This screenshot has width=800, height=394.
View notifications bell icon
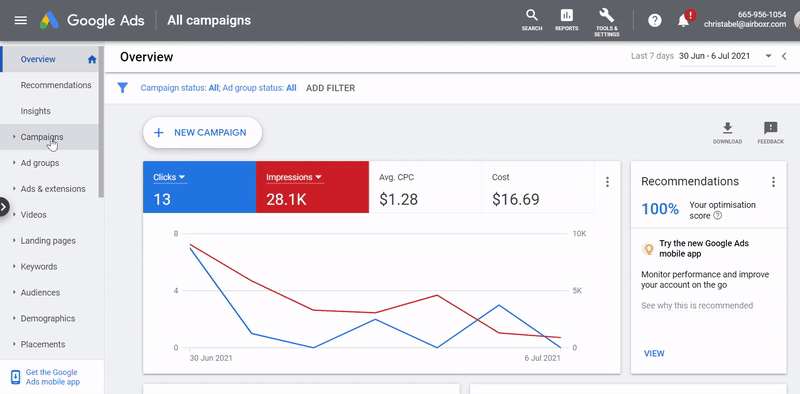coord(683,21)
